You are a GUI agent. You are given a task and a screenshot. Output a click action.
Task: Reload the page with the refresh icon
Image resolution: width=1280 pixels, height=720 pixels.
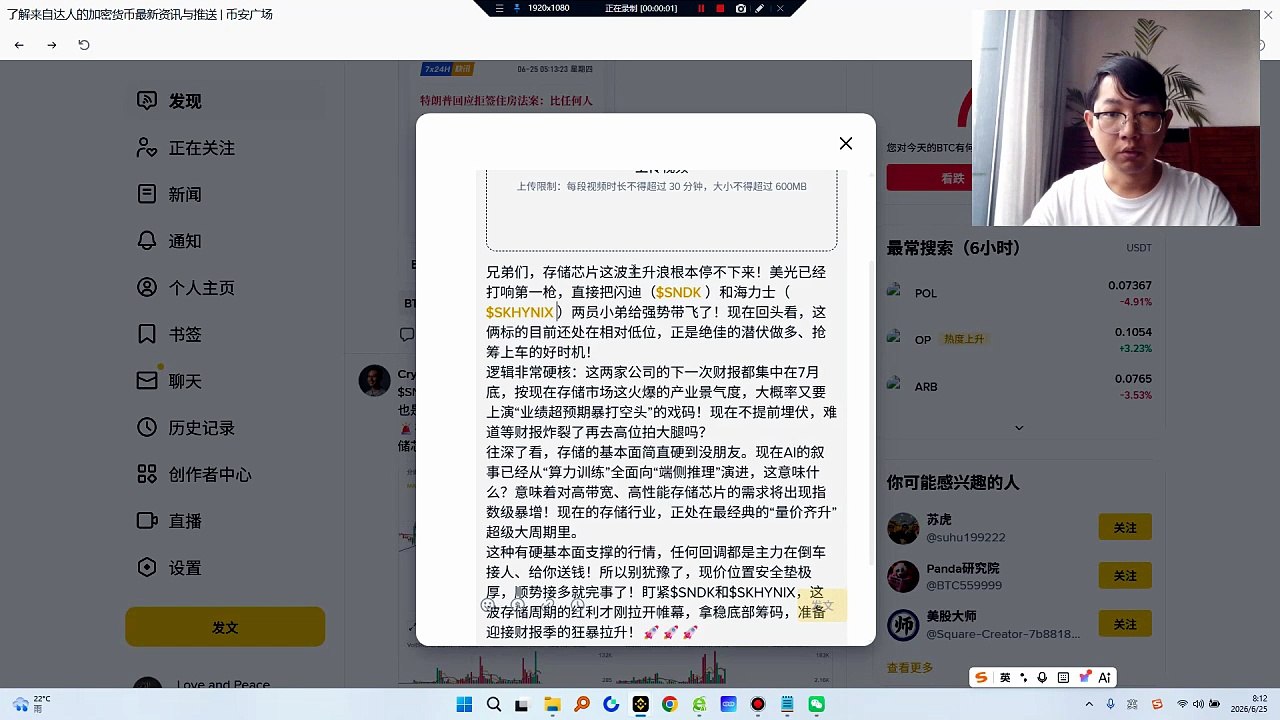[x=84, y=45]
